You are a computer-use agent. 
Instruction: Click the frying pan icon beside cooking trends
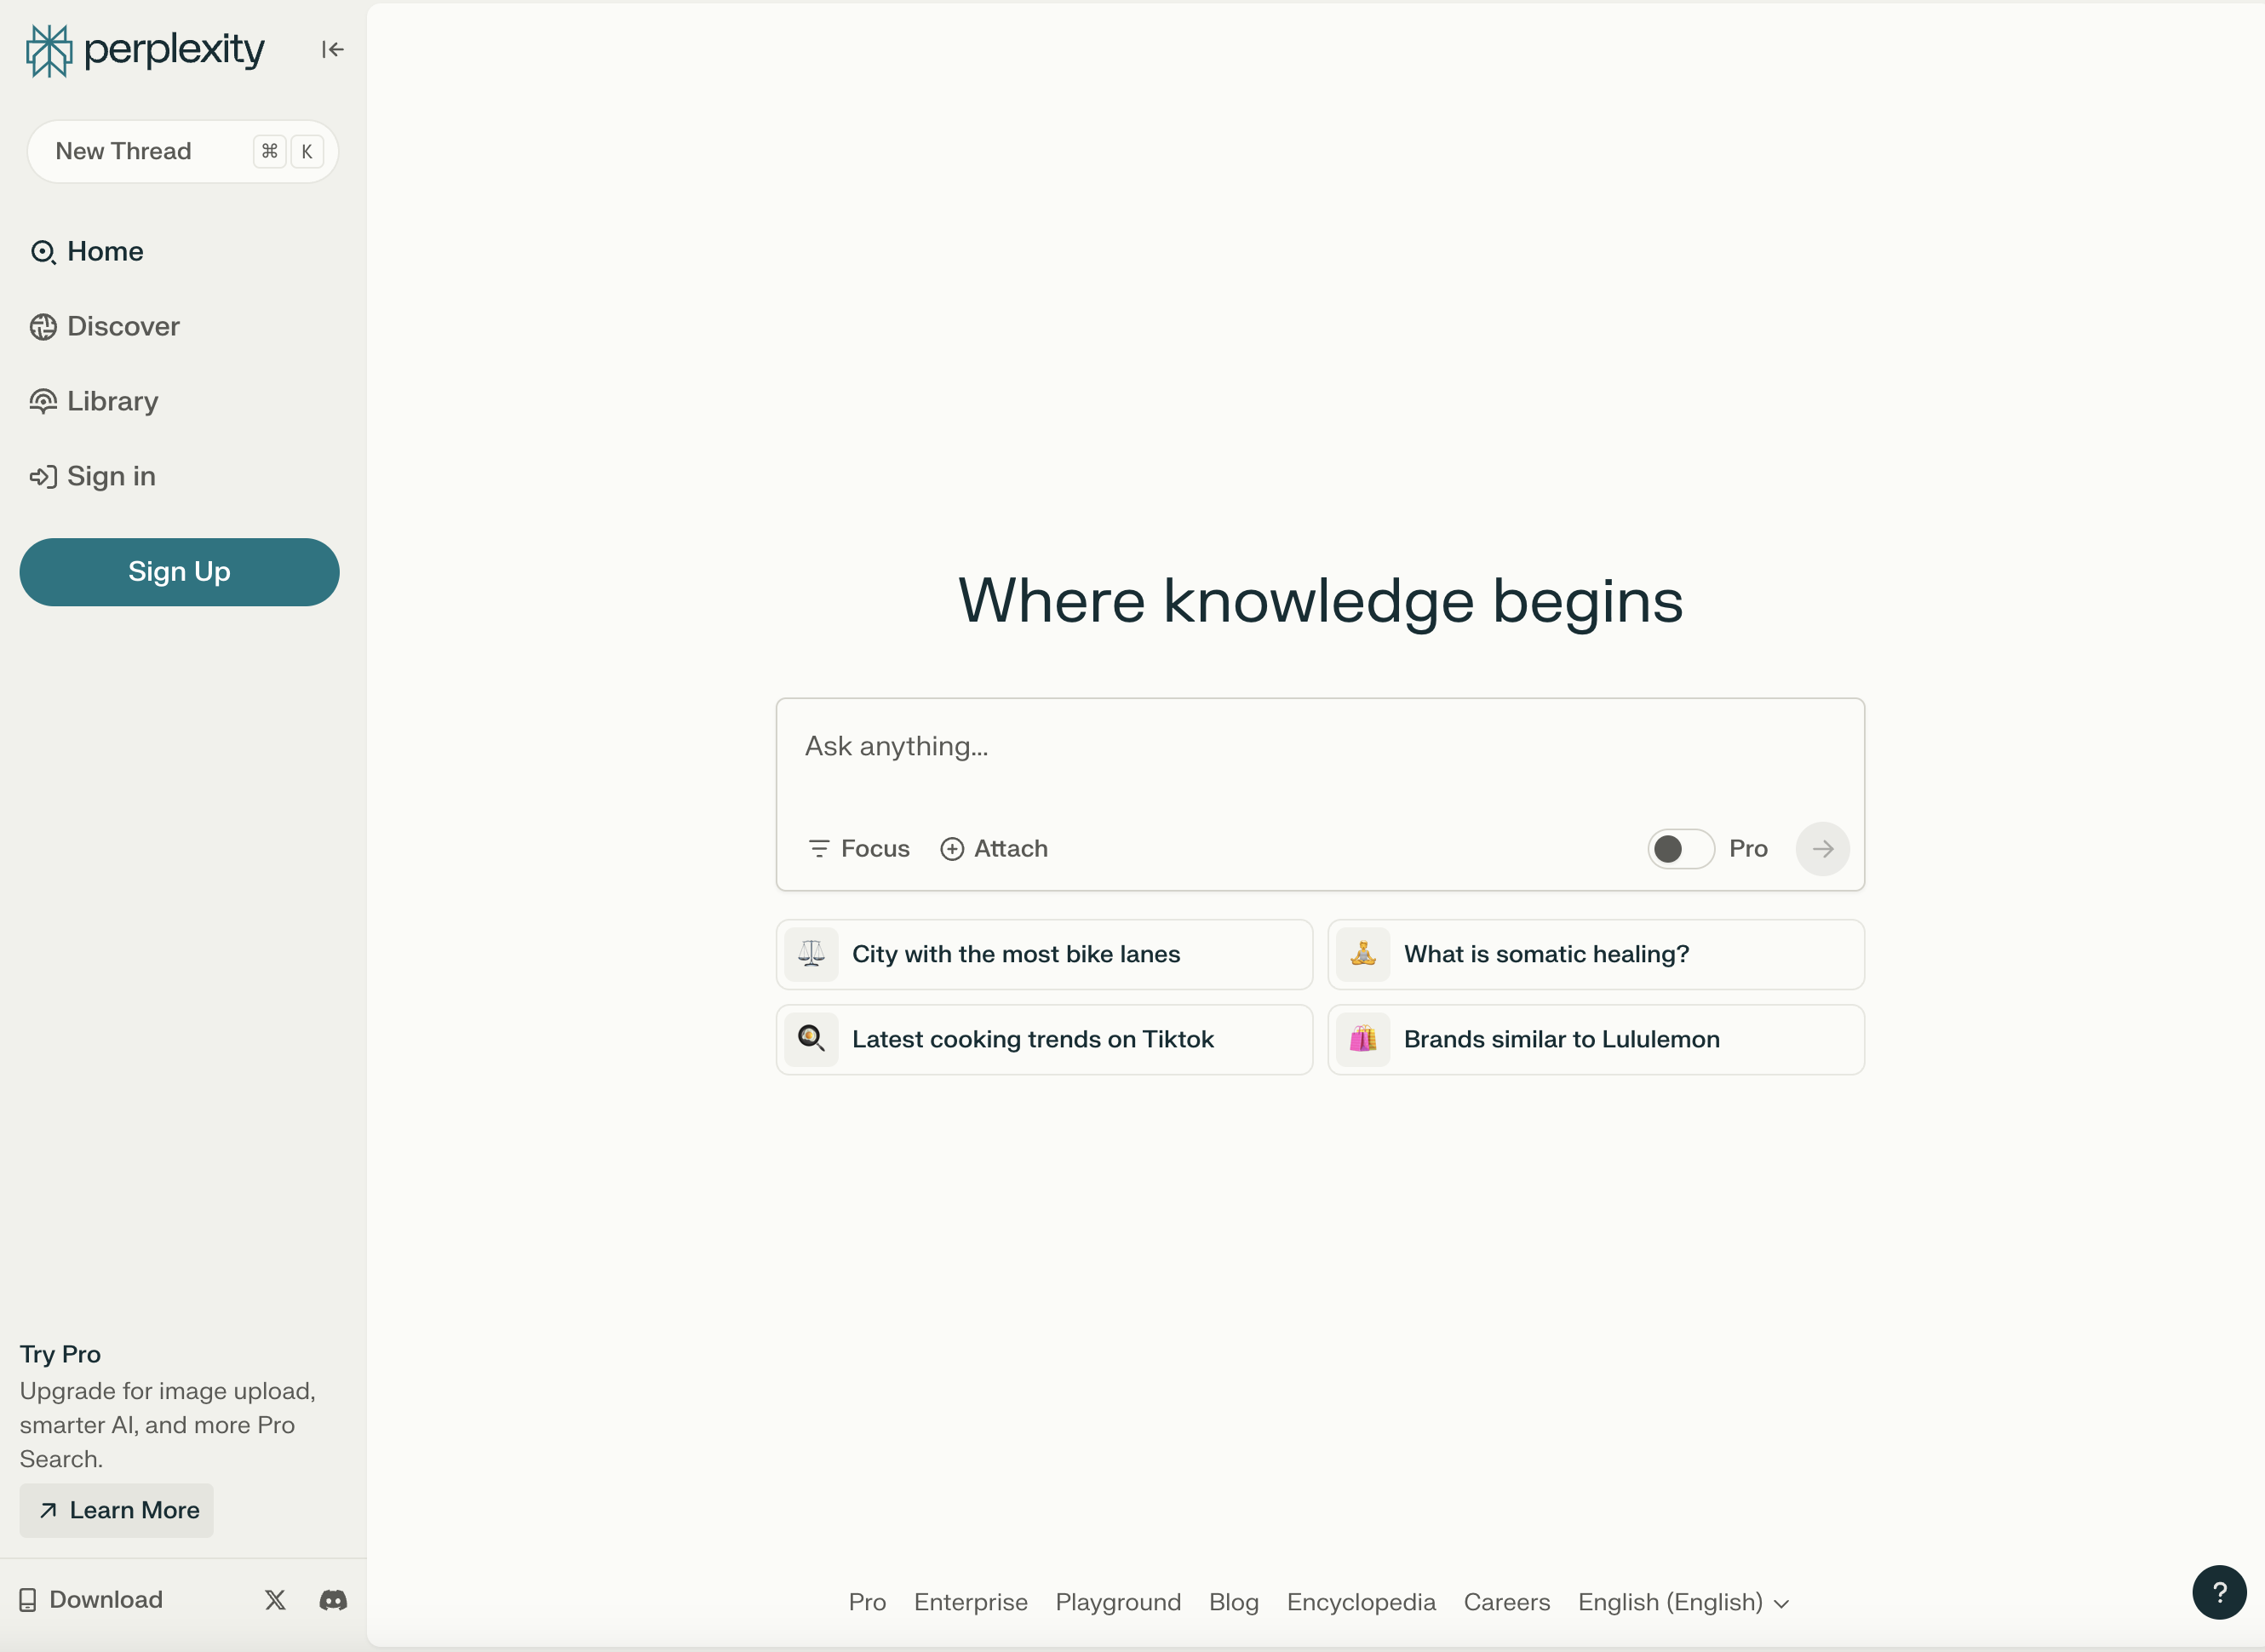(x=811, y=1040)
